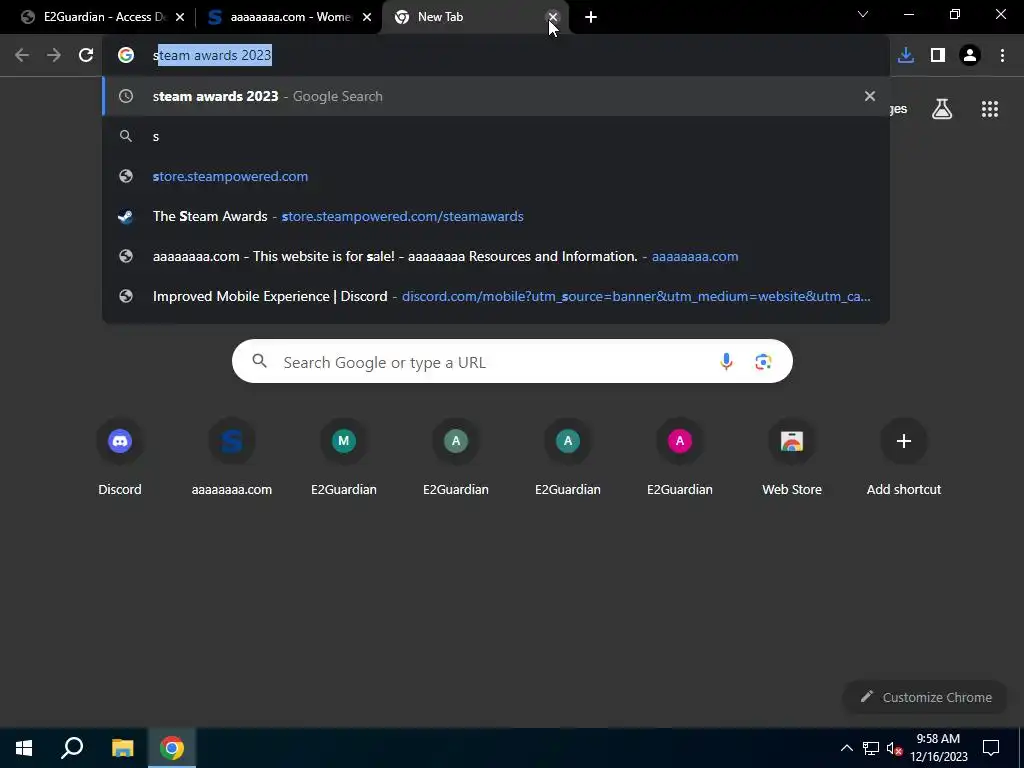Open the network status tray icon
This screenshot has height=768, width=1024.
[x=871, y=748]
